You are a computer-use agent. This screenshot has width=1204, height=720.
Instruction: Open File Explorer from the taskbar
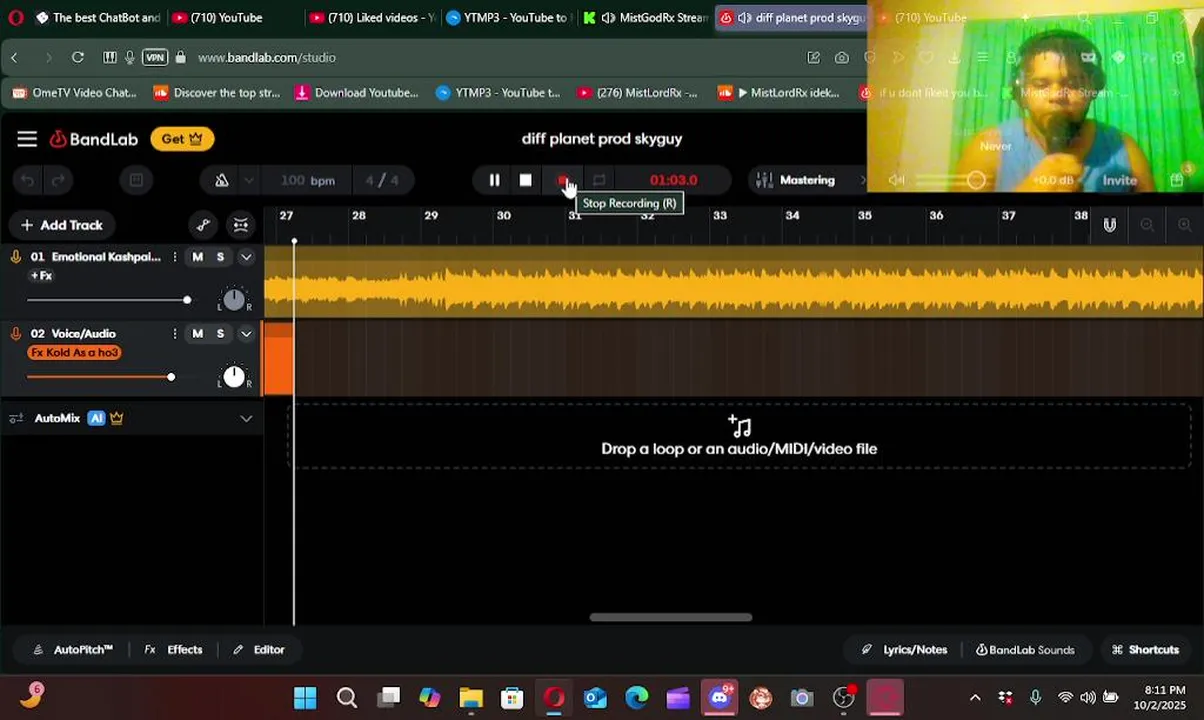pyautogui.click(x=471, y=697)
